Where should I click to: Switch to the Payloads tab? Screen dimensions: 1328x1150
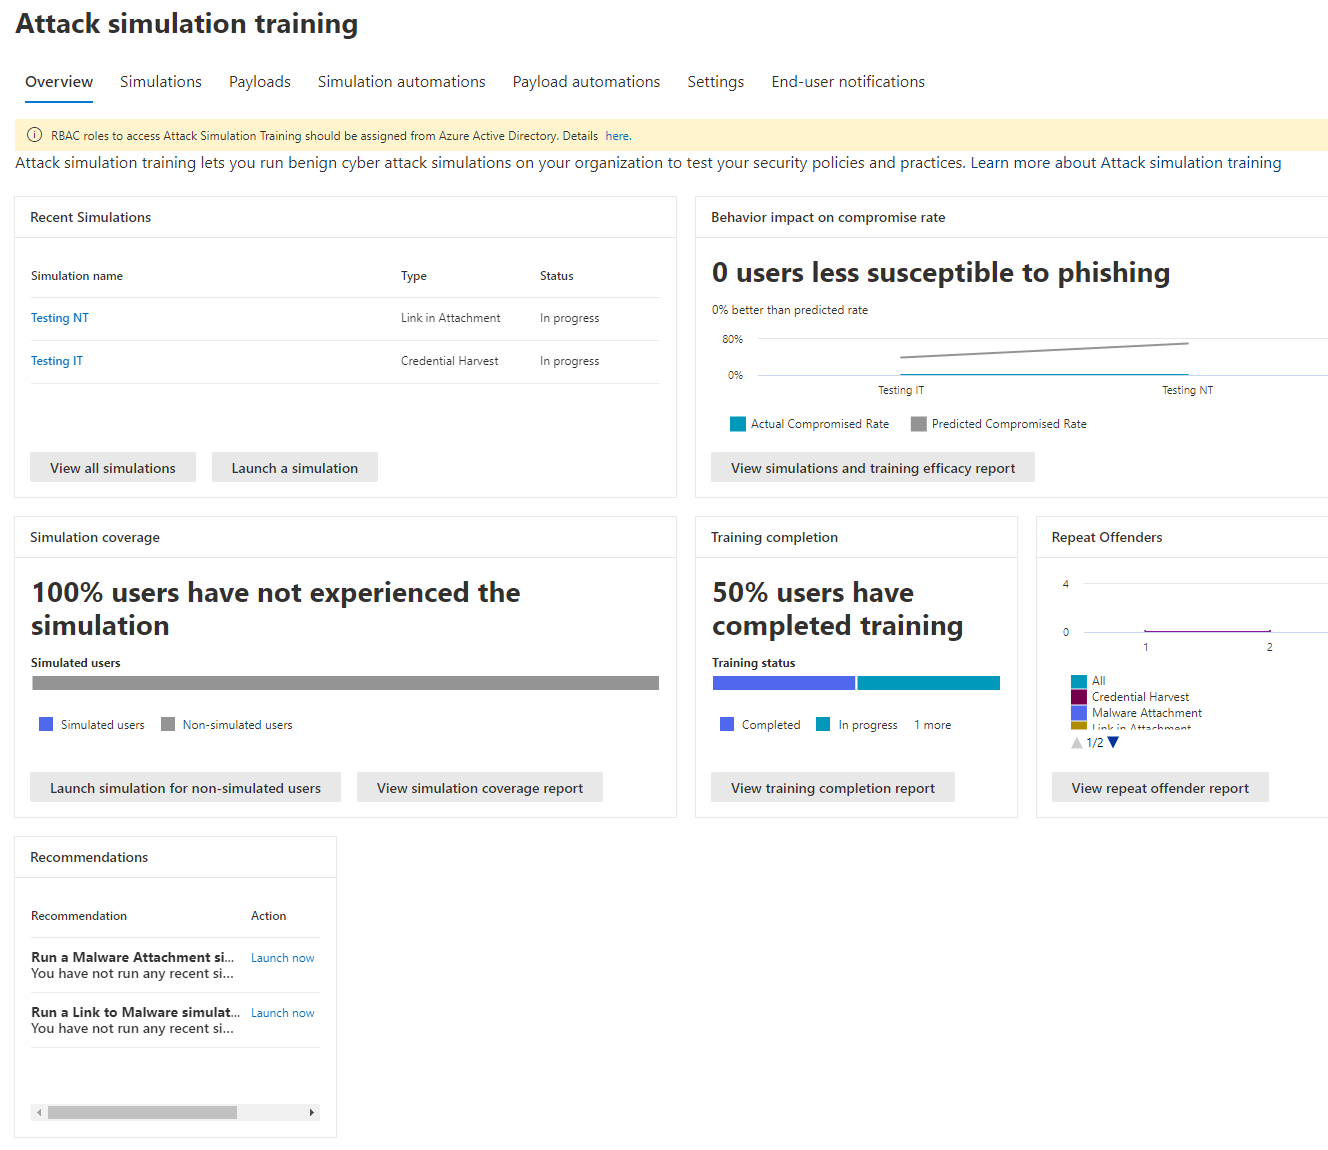[x=259, y=82]
